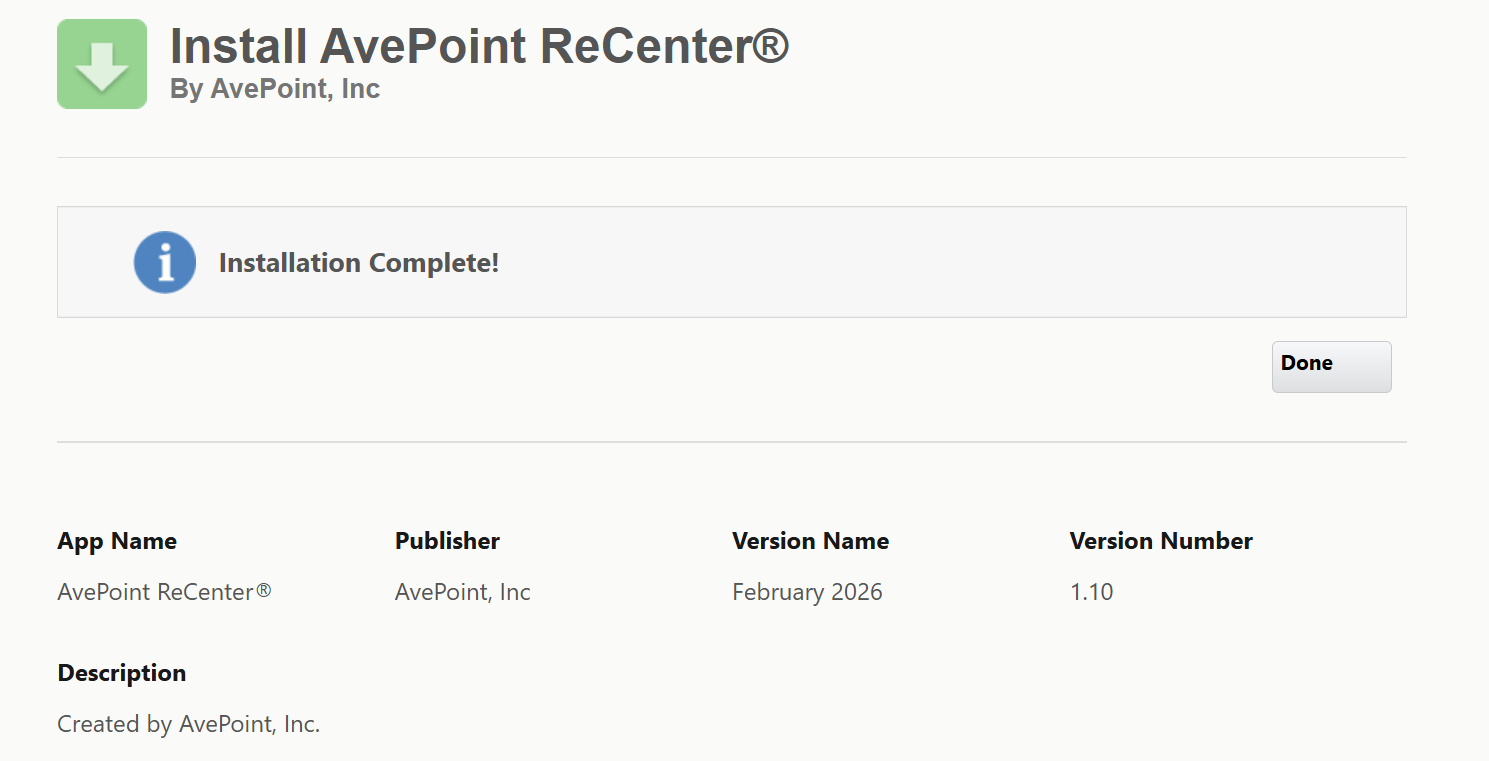Click the "Installation Complete!" message text

(x=358, y=263)
